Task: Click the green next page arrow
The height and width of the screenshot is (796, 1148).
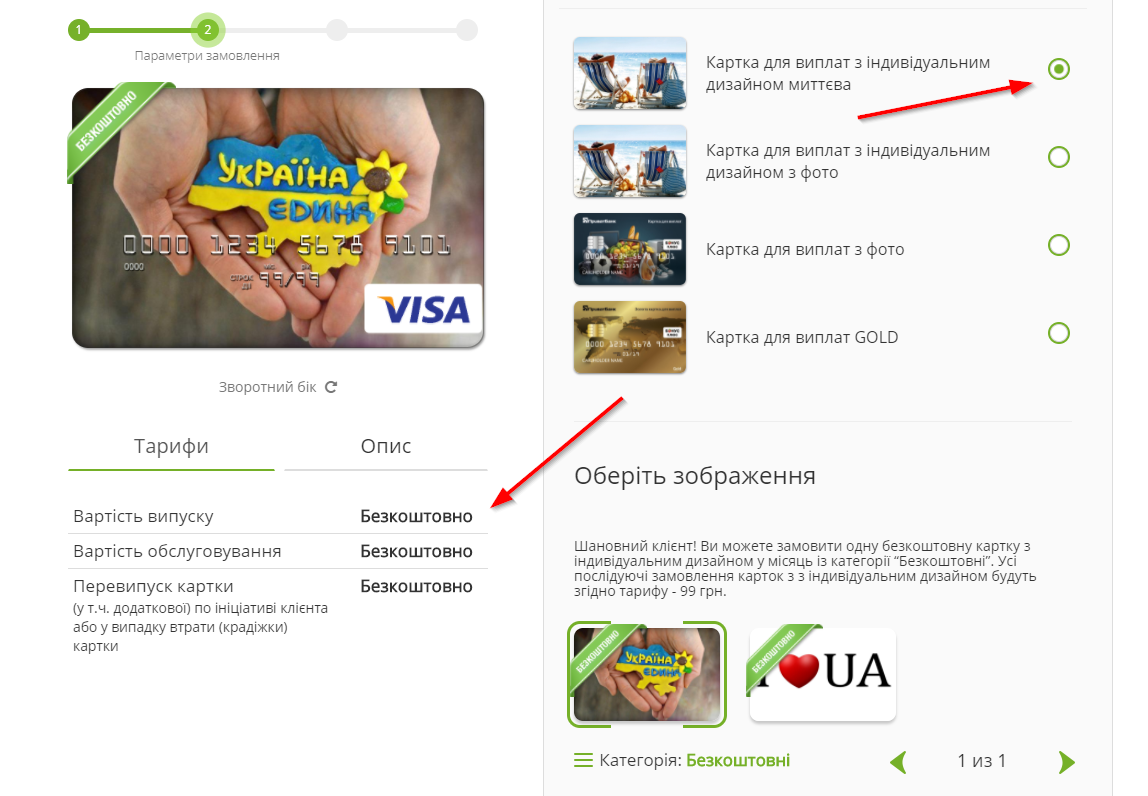Action: click(1067, 762)
